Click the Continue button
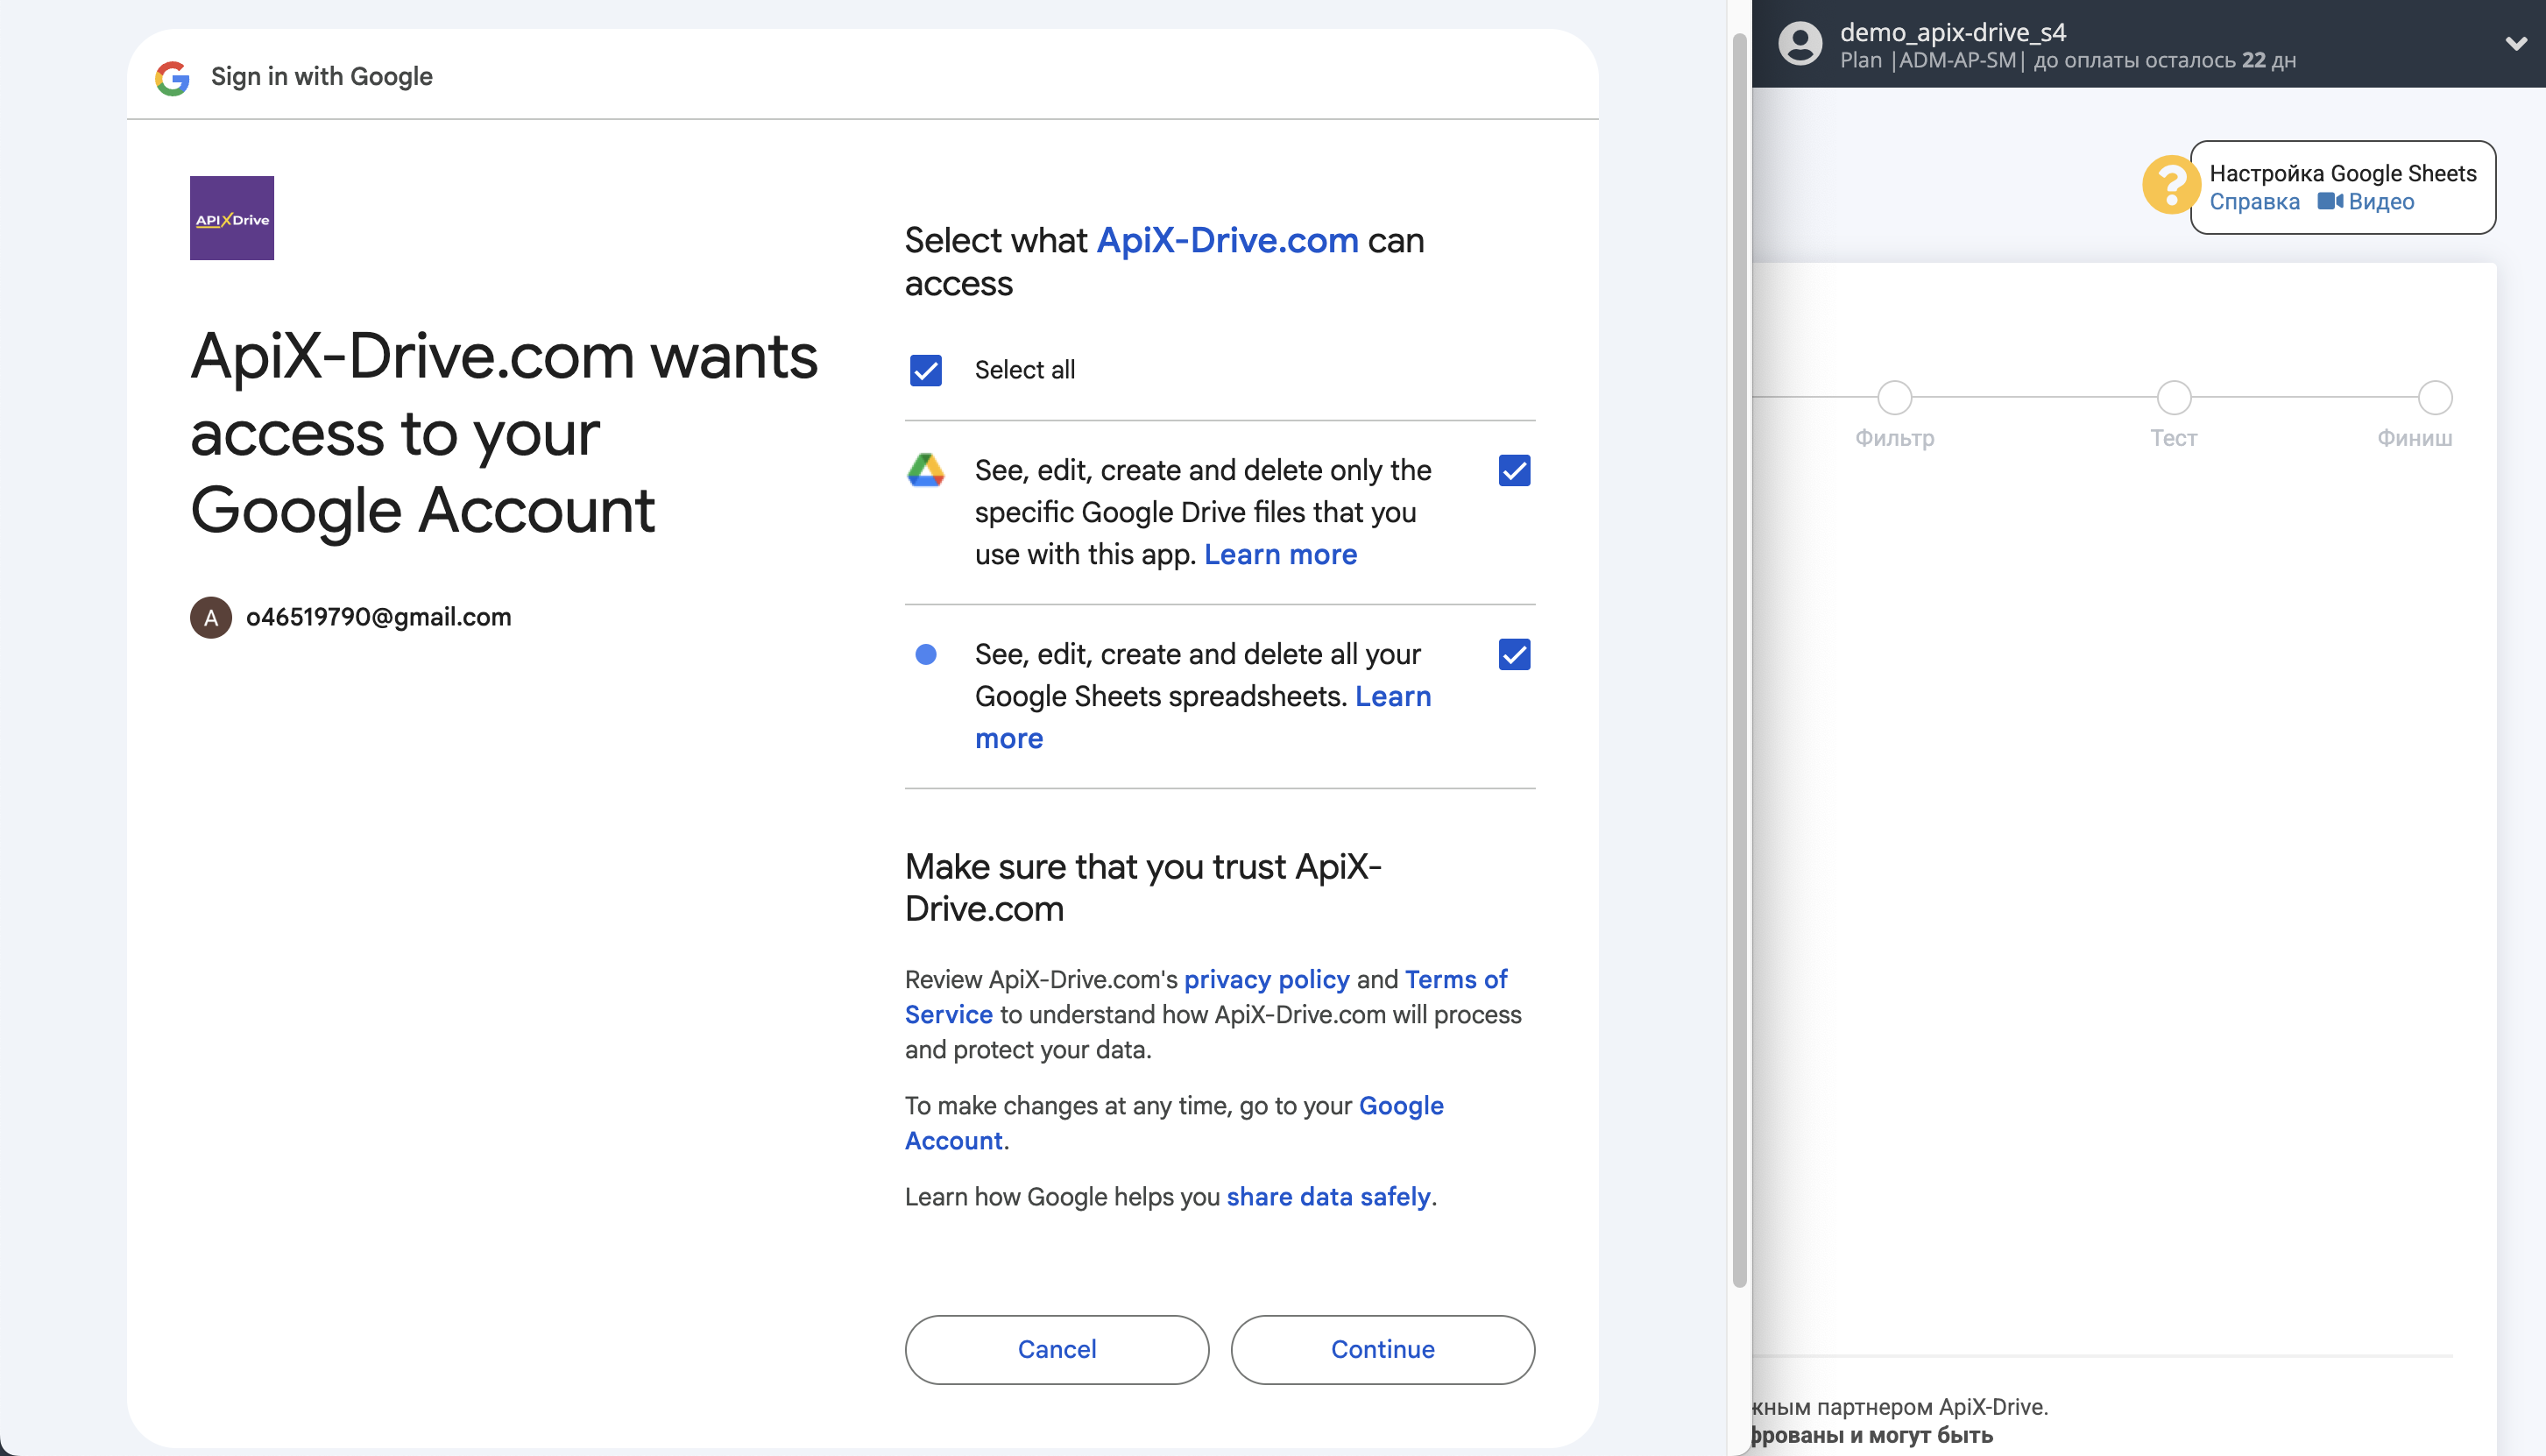Viewport: 2546px width, 1456px height. pos(1382,1349)
